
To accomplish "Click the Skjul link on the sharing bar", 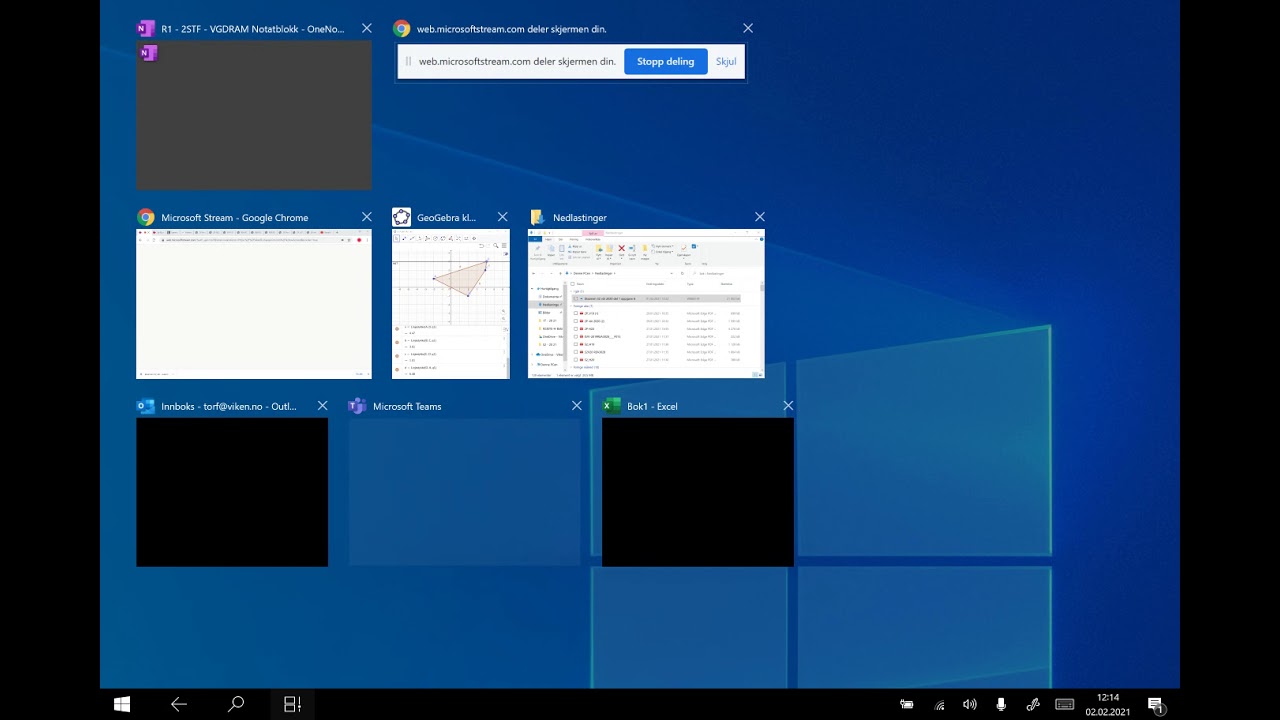I will coord(726,61).
